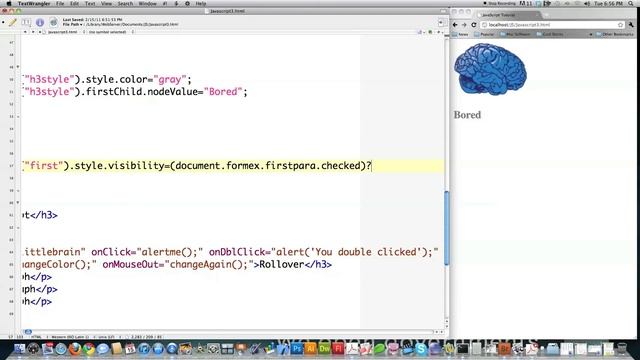640x360 pixels.
Task: Click the vertical scrollbar thumb in TextWrangler editor
Action: pos(447,228)
